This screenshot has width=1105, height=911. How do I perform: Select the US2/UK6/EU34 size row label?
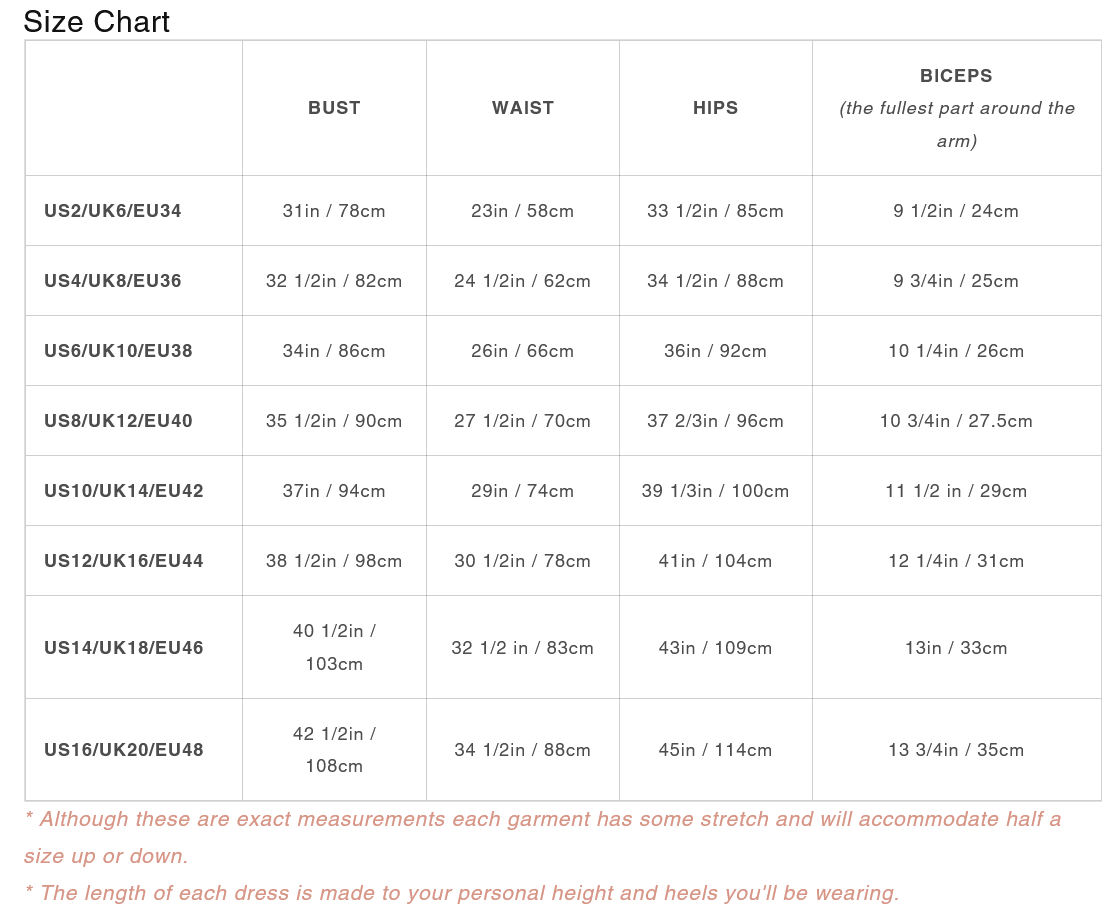point(113,211)
